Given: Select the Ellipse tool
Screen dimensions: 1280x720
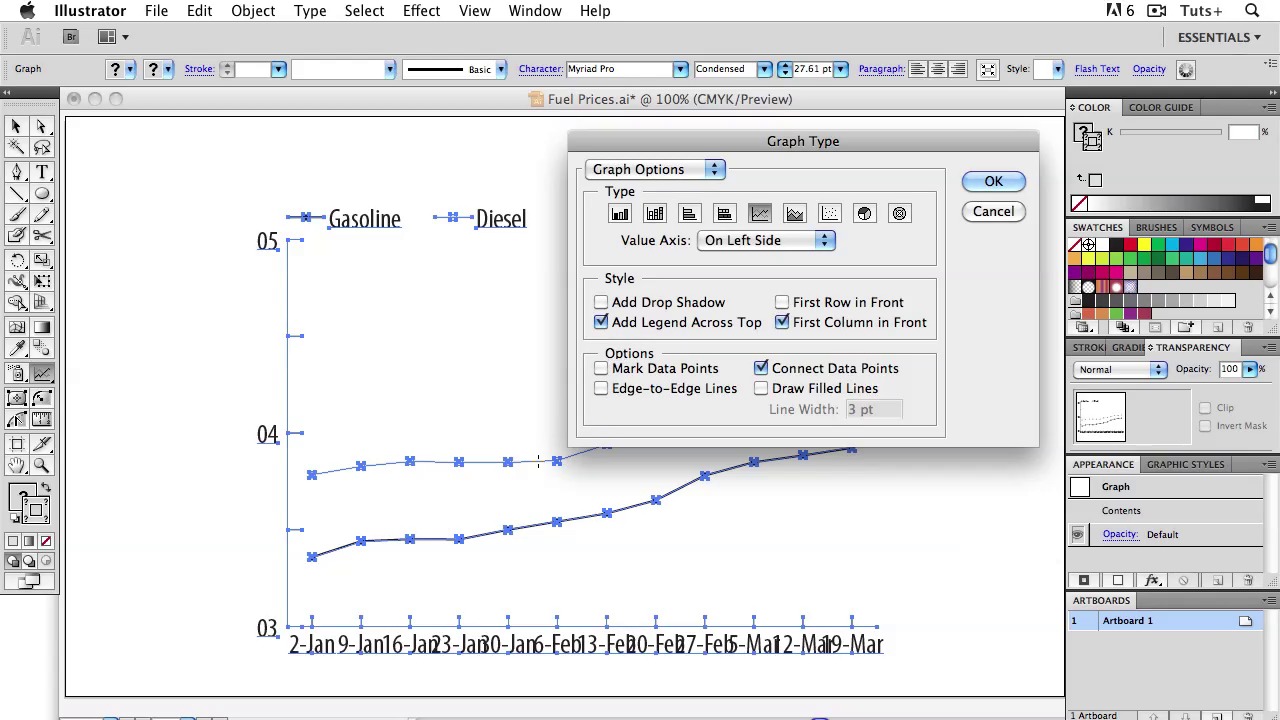Looking at the screenshot, I should [42, 194].
